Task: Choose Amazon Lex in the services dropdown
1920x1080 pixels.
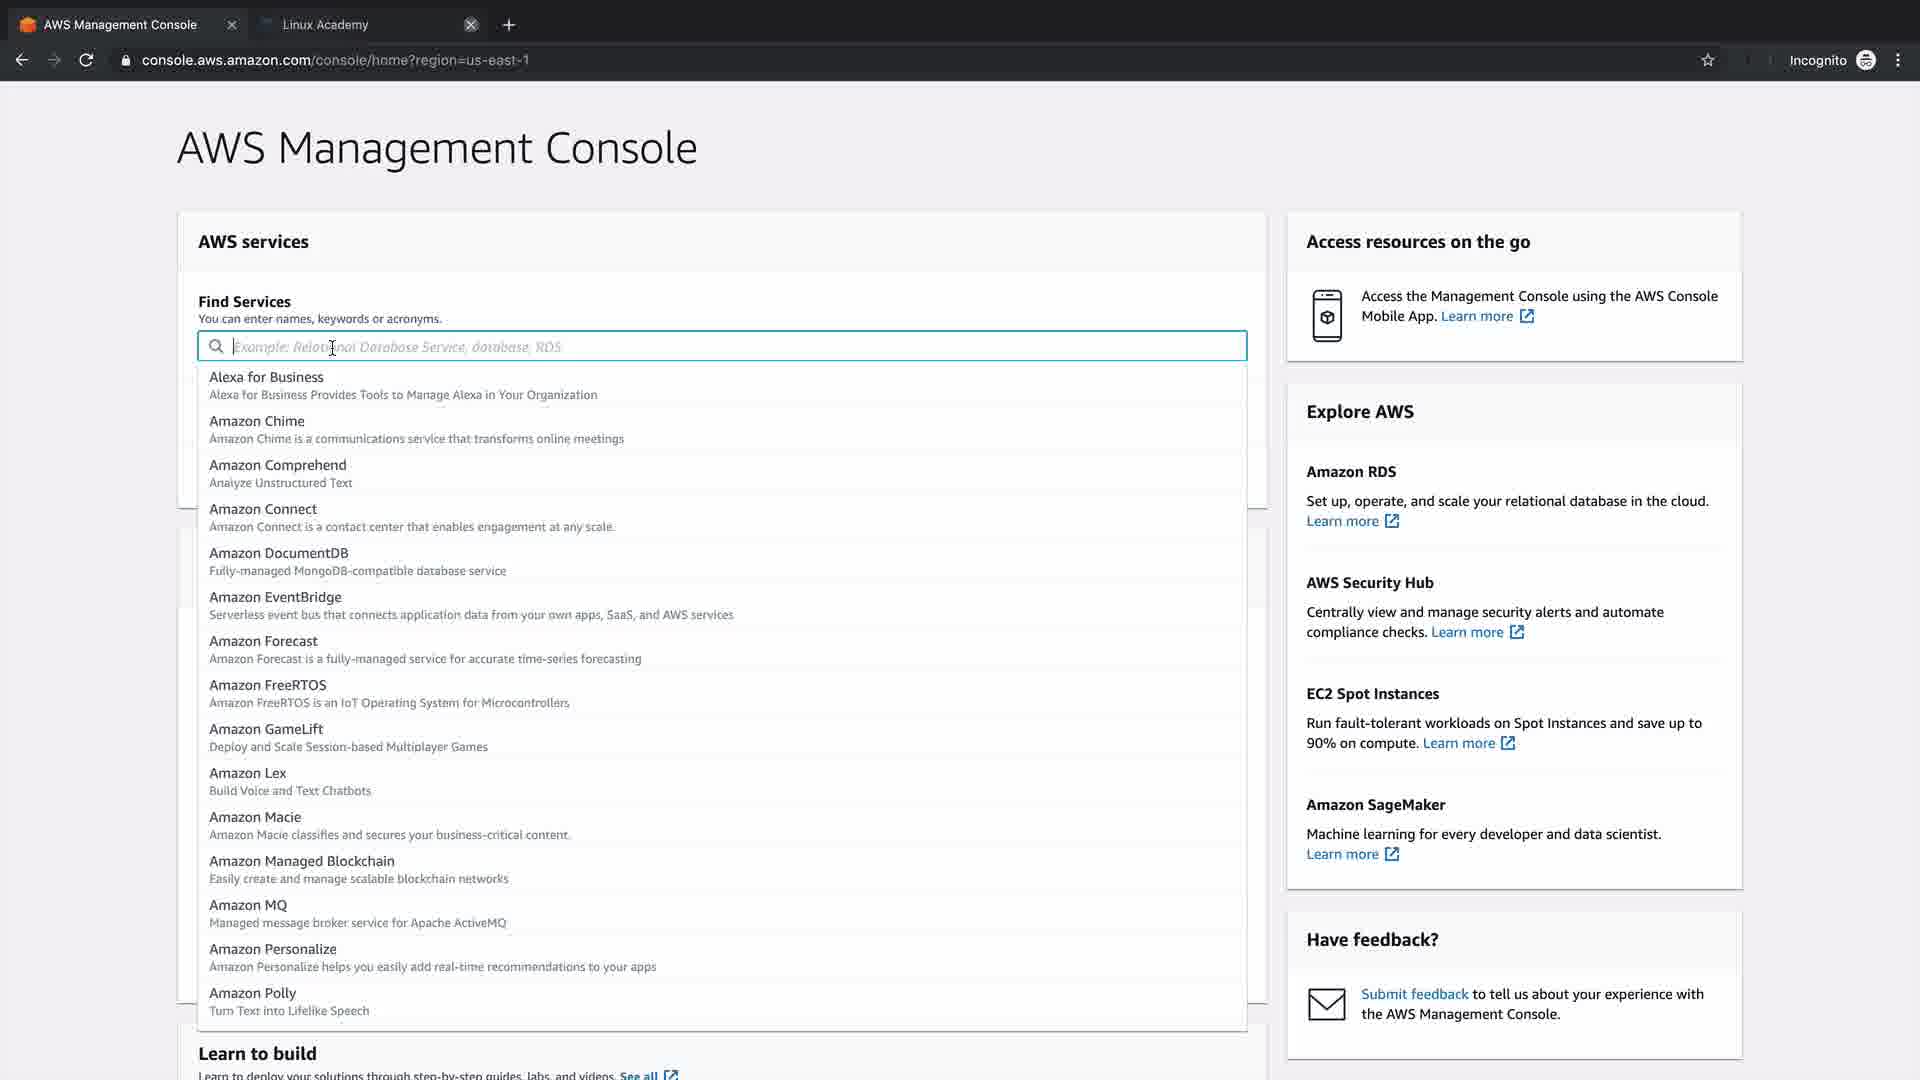Action: pyautogui.click(x=248, y=773)
